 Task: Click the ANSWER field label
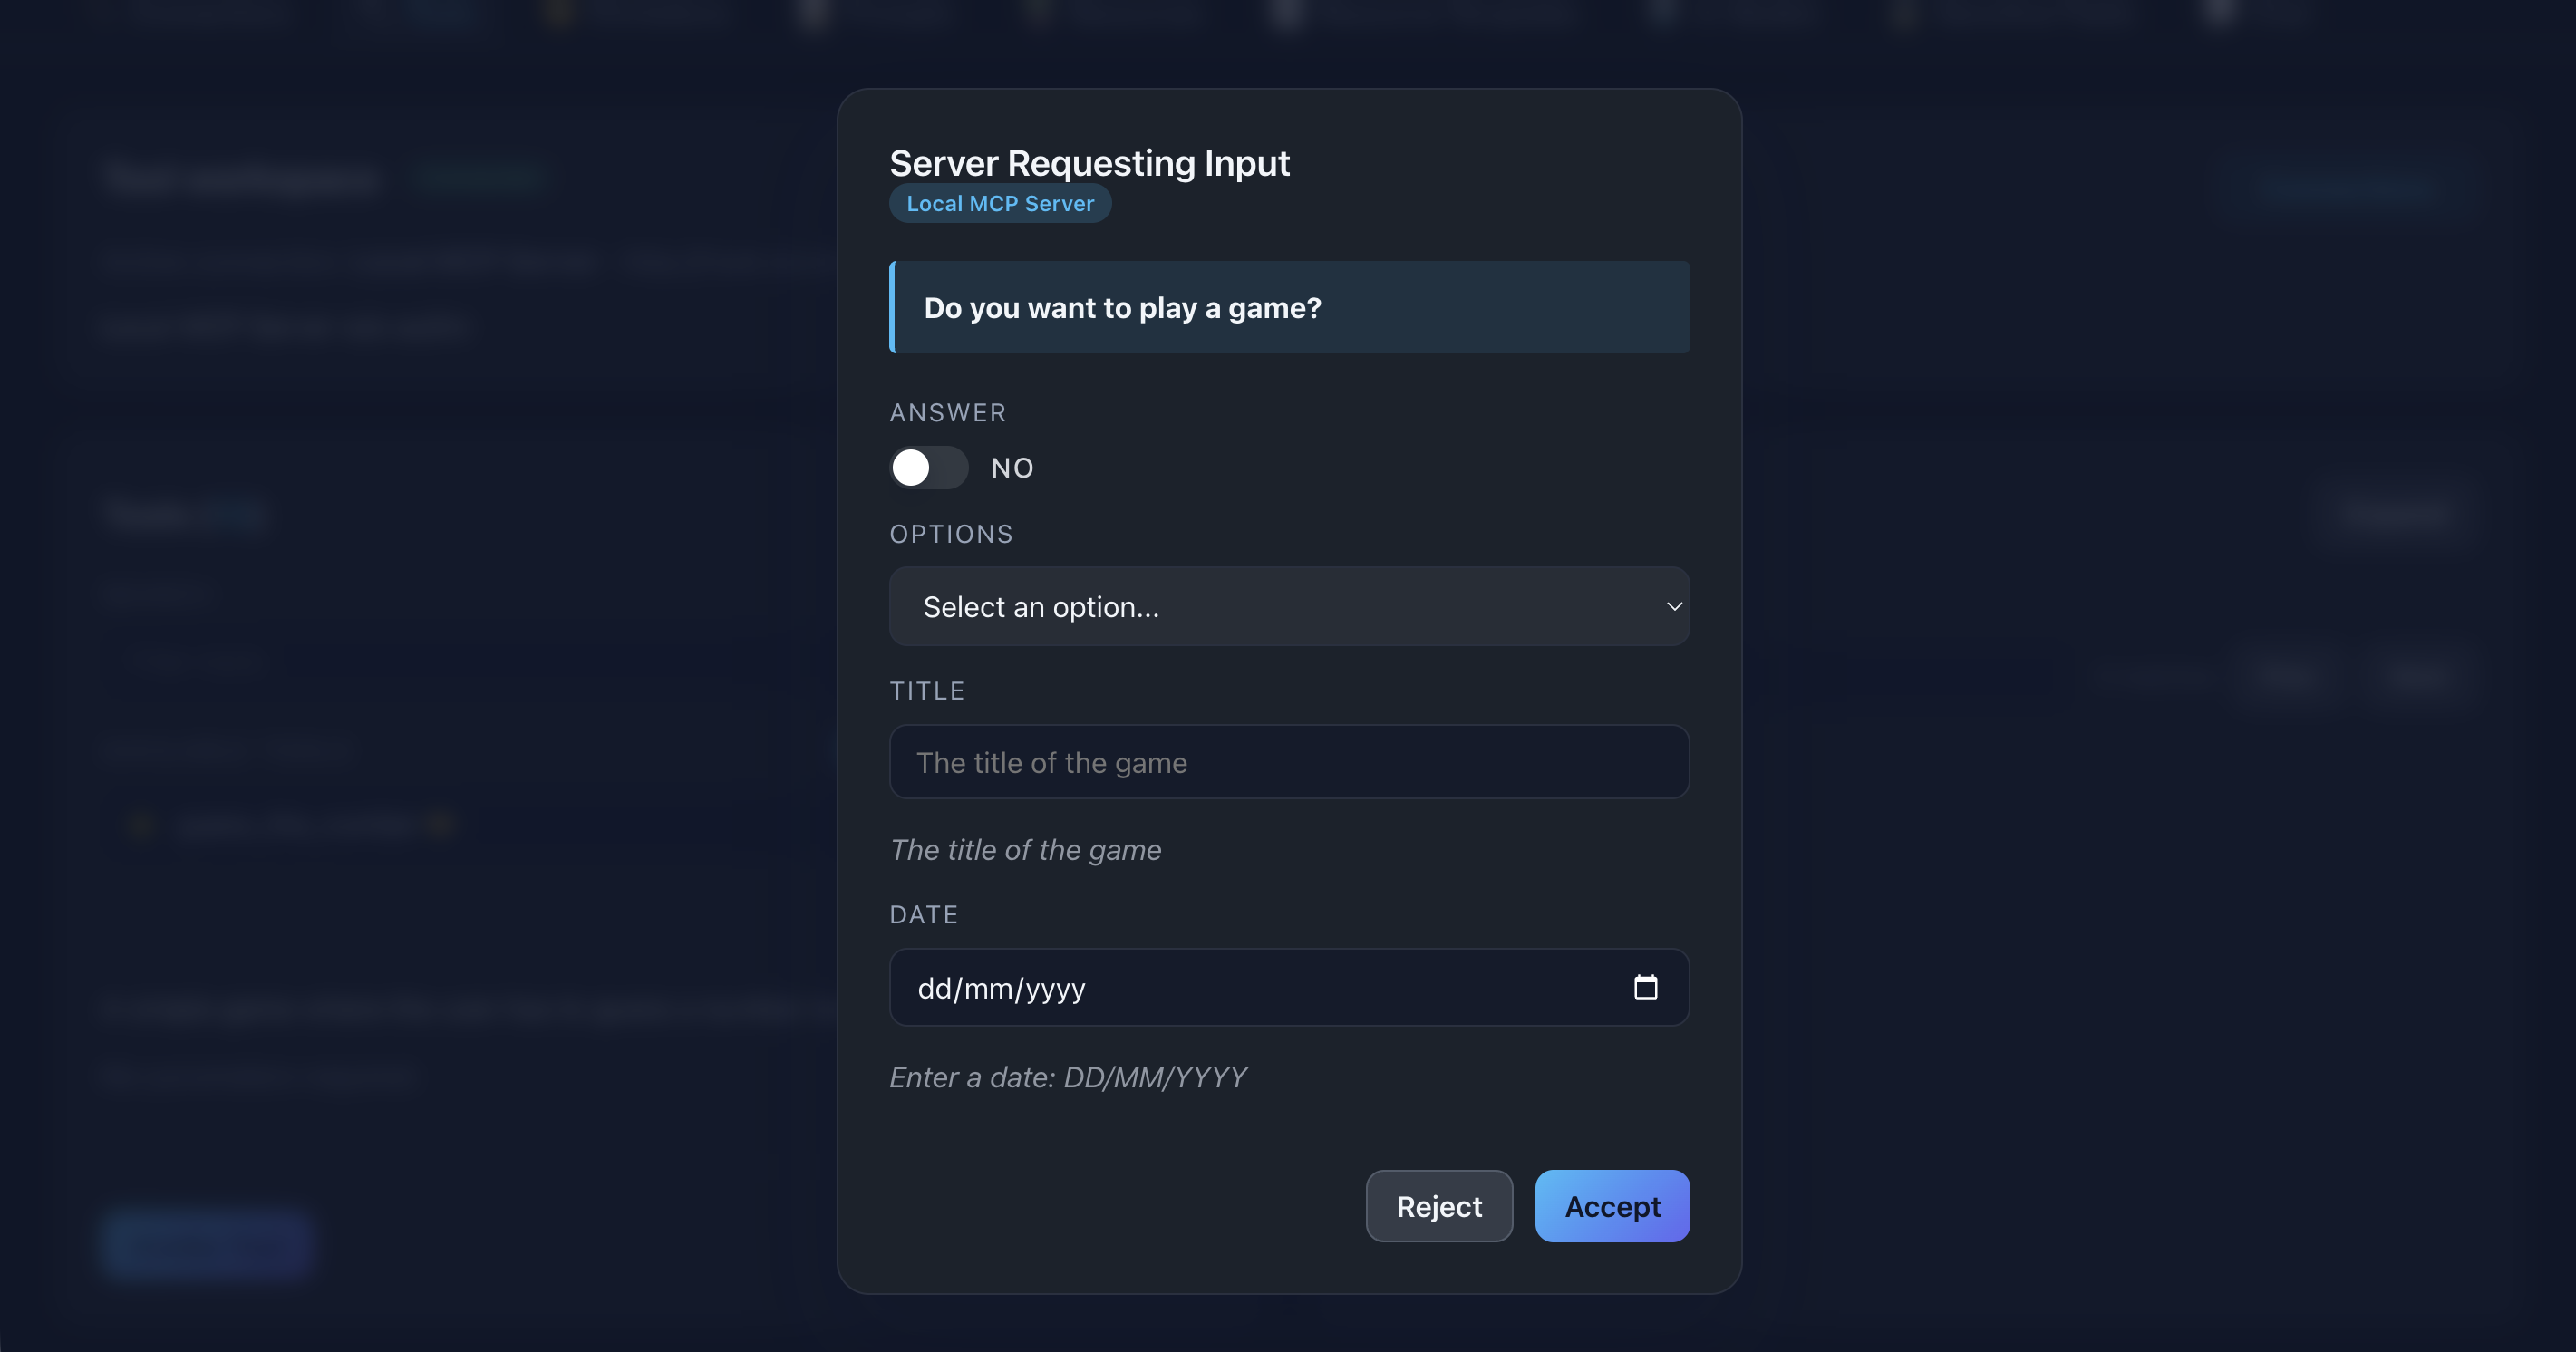coord(948,413)
